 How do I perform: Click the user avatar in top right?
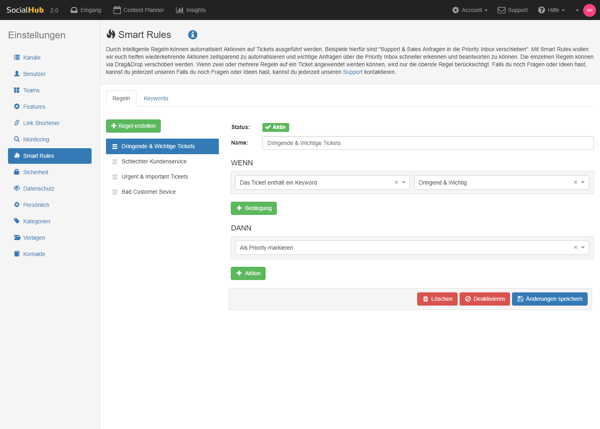[x=589, y=10]
